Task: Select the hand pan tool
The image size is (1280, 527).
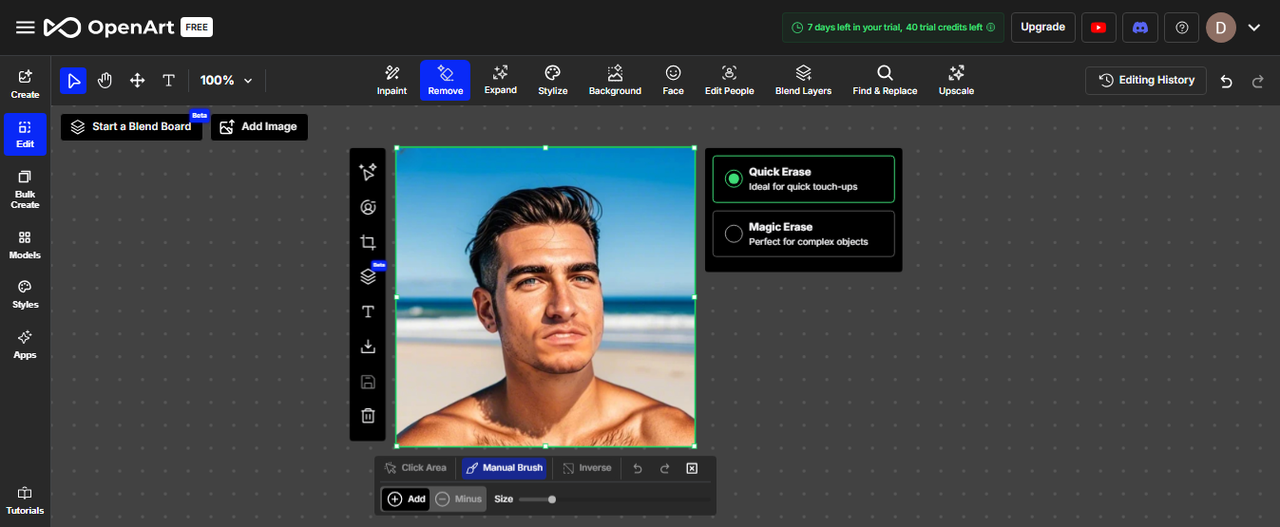Action: click(x=105, y=80)
